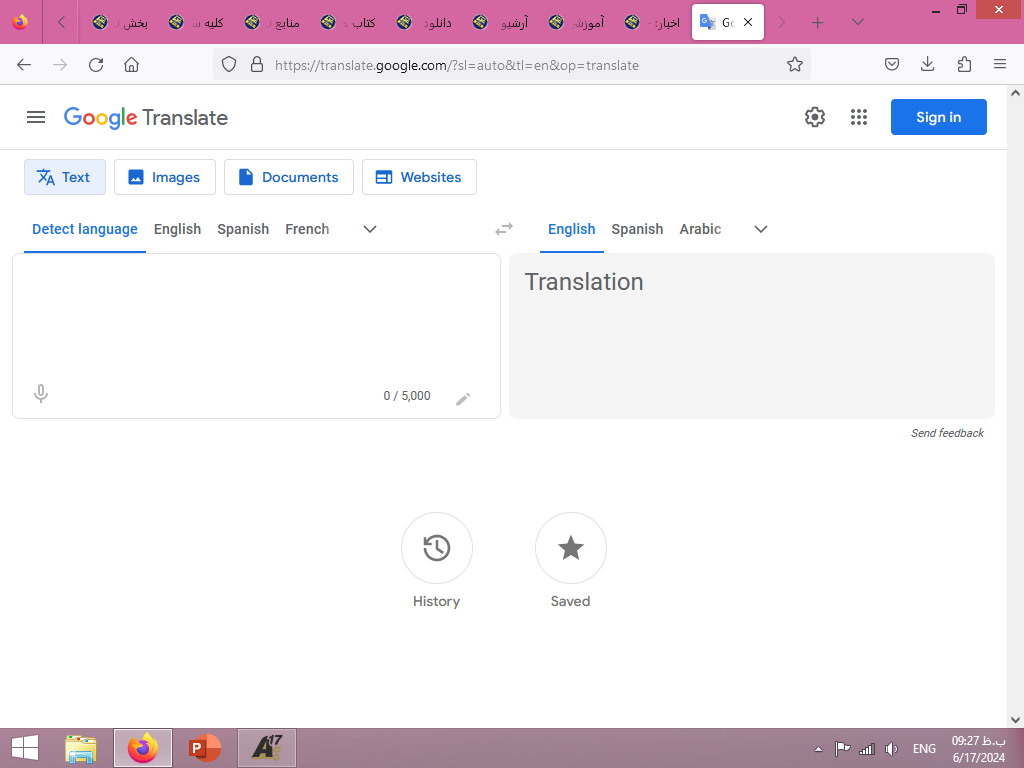Click the Sign in button

point(938,118)
